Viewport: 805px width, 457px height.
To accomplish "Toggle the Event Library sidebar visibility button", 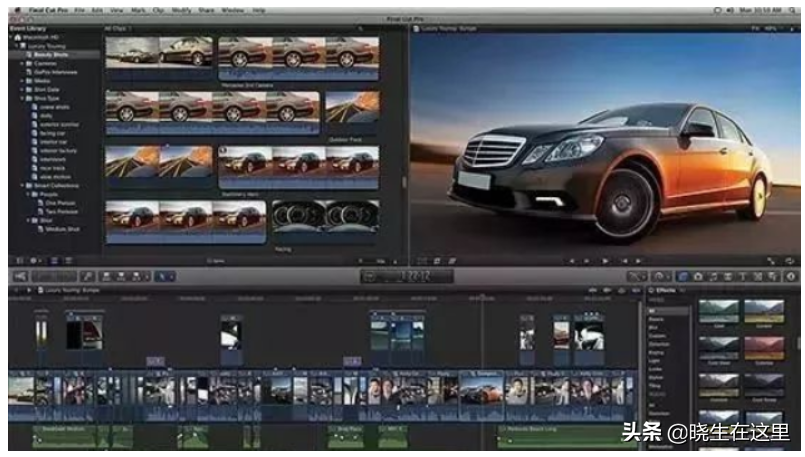I will point(17,261).
